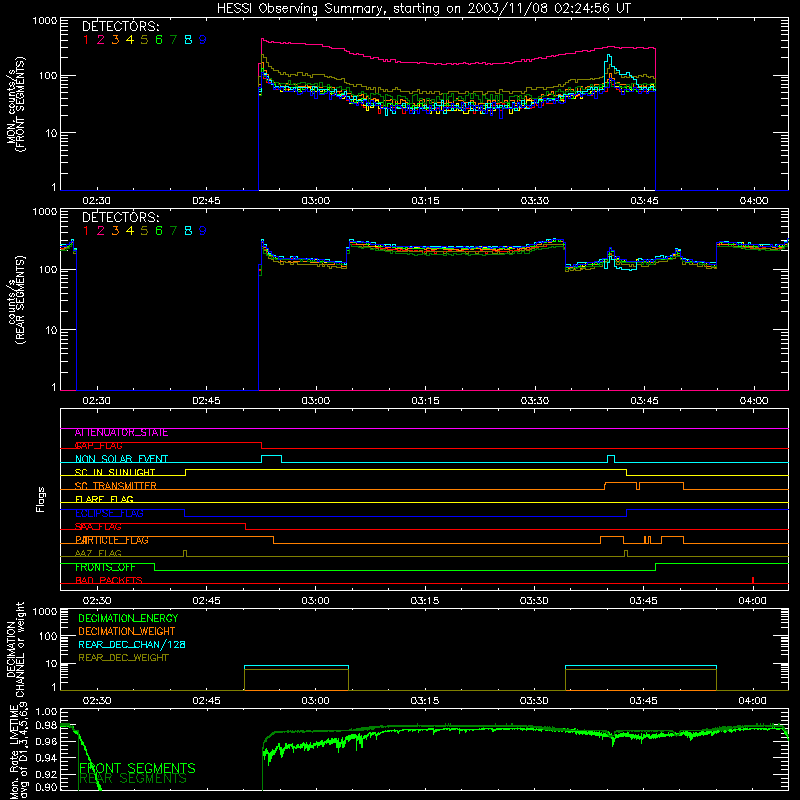
Task: Click 02:45 tick on the Flags plot
Action: tap(206, 601)
